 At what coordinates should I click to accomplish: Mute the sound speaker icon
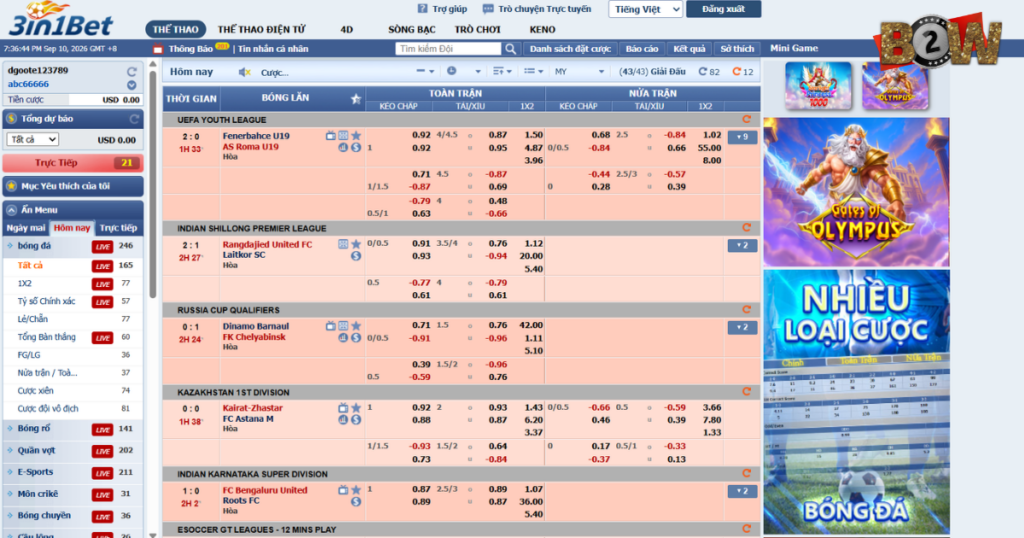point(244,72)
